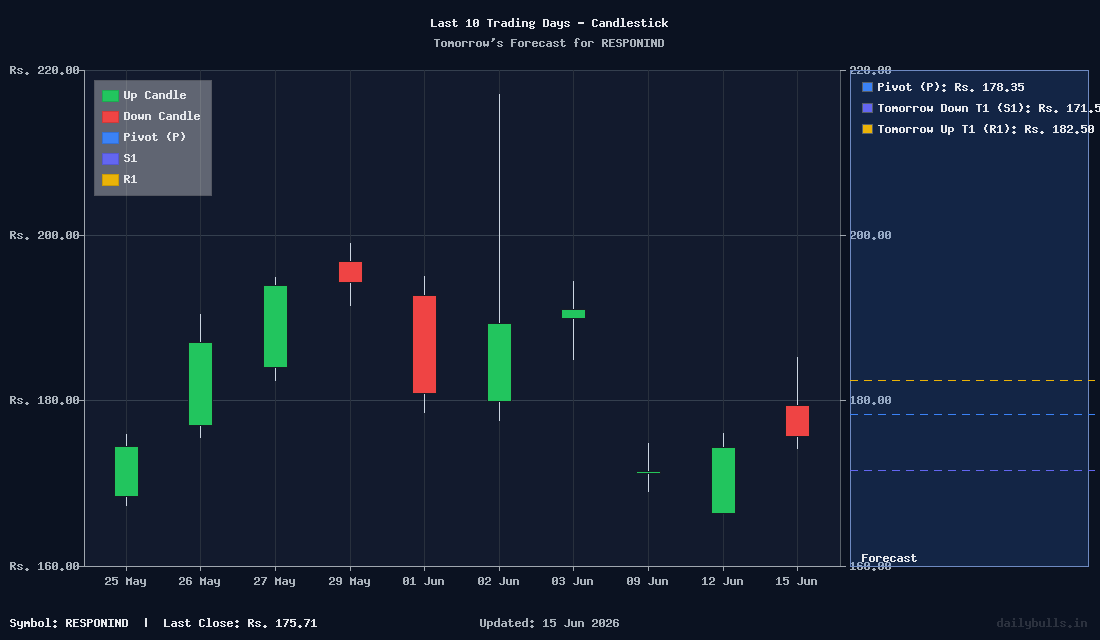Click the chart title 'Last 10 Trading Days - Candlestick'

pyautogui.click(x=549, y=23)
